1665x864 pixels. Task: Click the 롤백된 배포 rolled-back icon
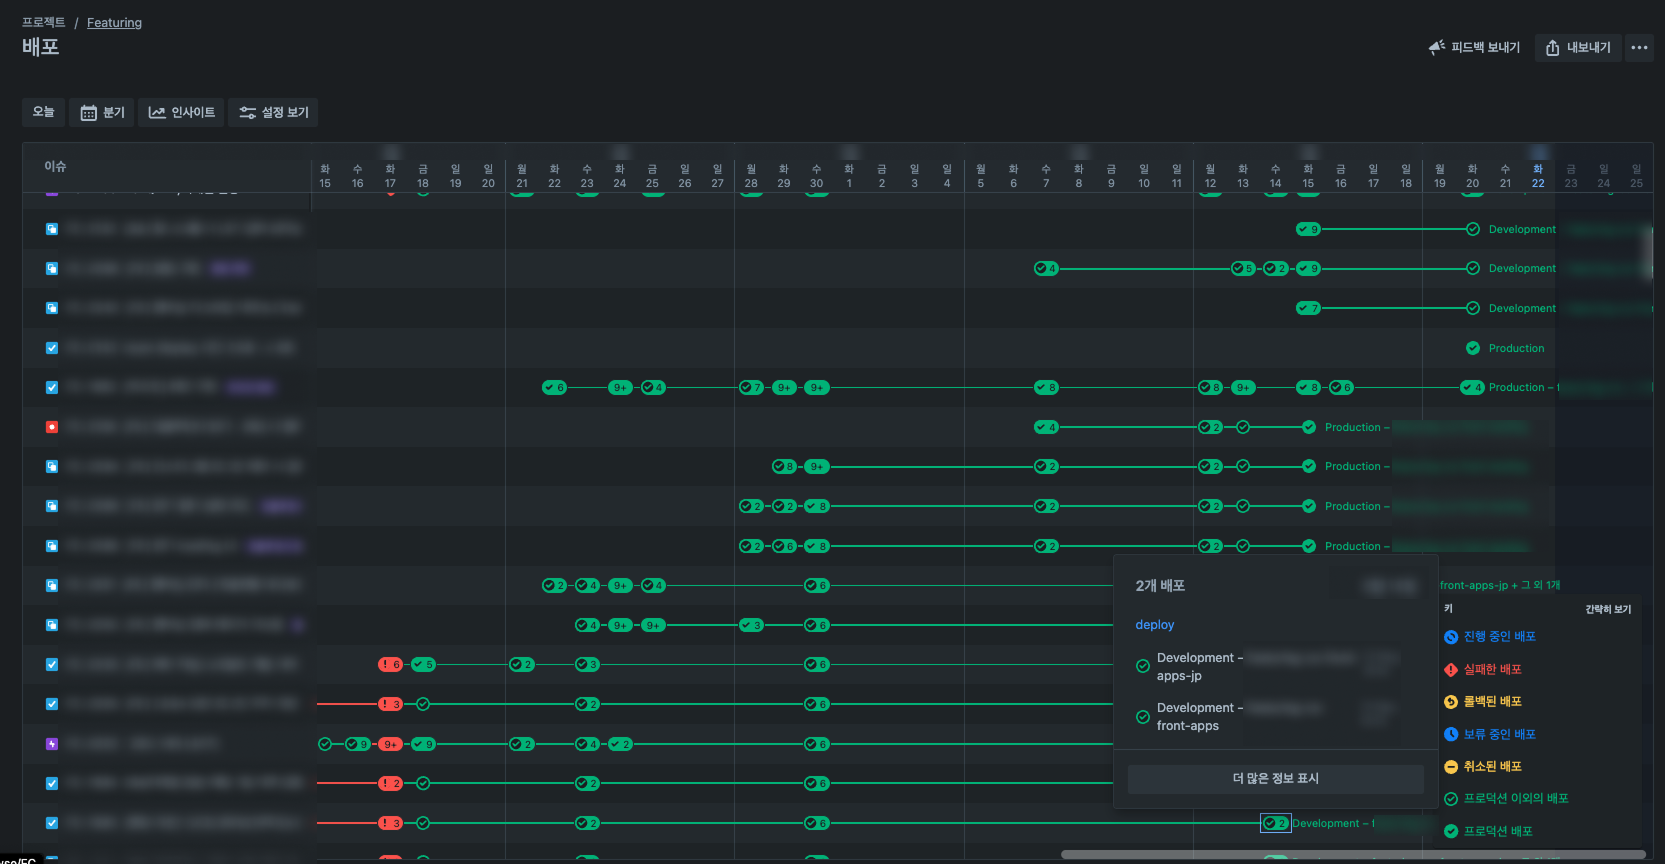(x=1451, y=702)
